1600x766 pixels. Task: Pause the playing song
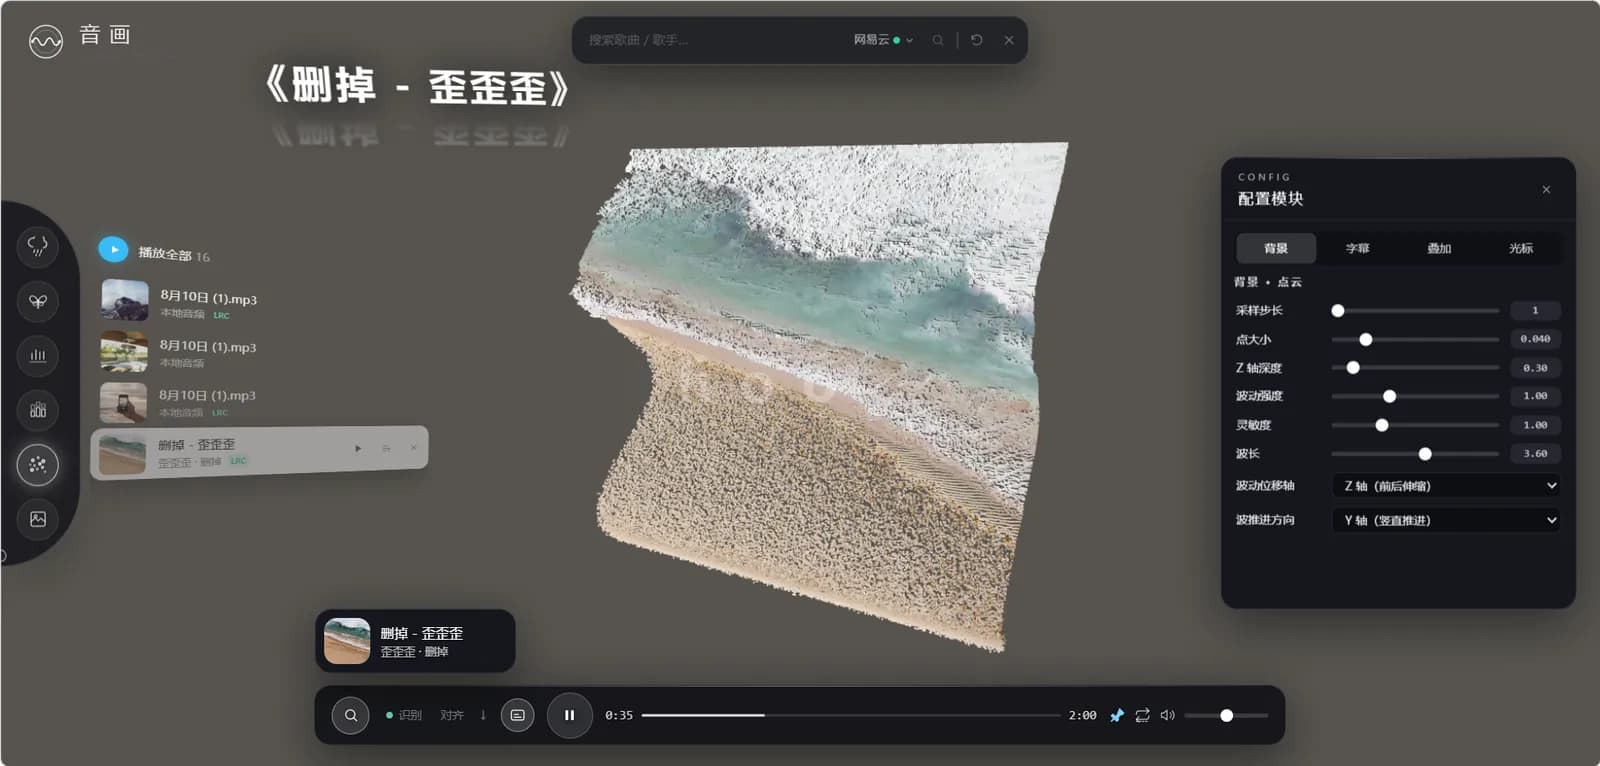[x=570, y=715]
